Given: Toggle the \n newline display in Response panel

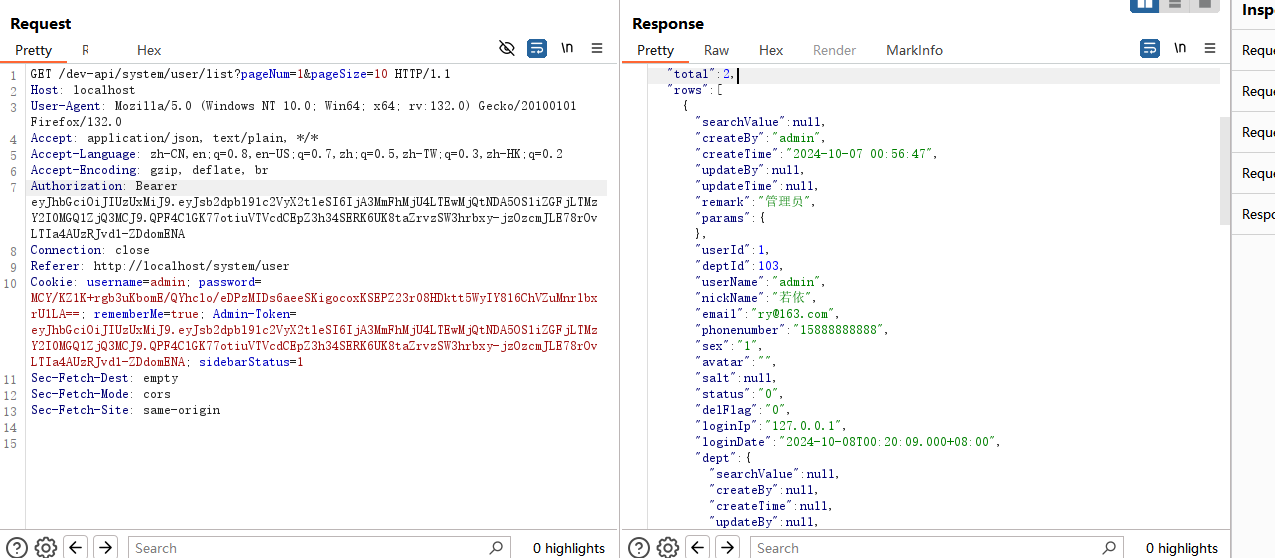Looking at the screenshot, I should pyautogui.click(x=1180, y=48).
